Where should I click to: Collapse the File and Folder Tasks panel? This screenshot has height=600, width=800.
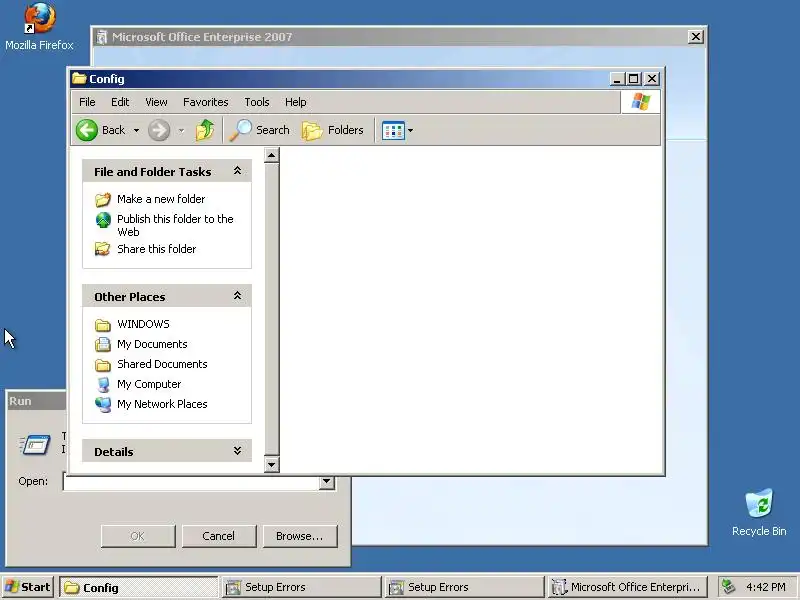pyautogui.click(x=237, y=171)
